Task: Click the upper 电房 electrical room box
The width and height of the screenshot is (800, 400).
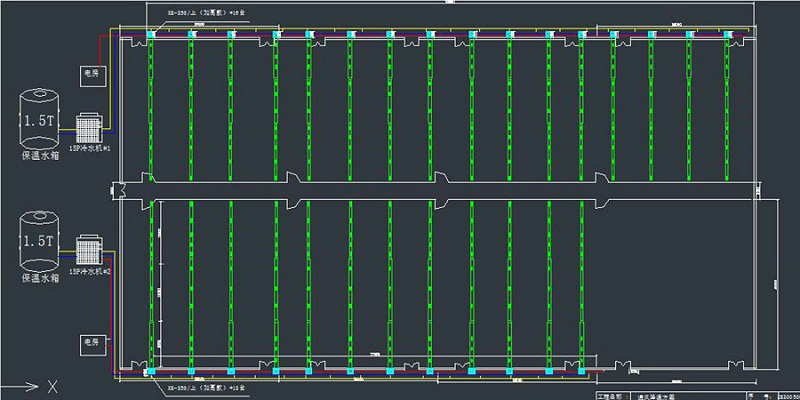Action: [93, 74]
